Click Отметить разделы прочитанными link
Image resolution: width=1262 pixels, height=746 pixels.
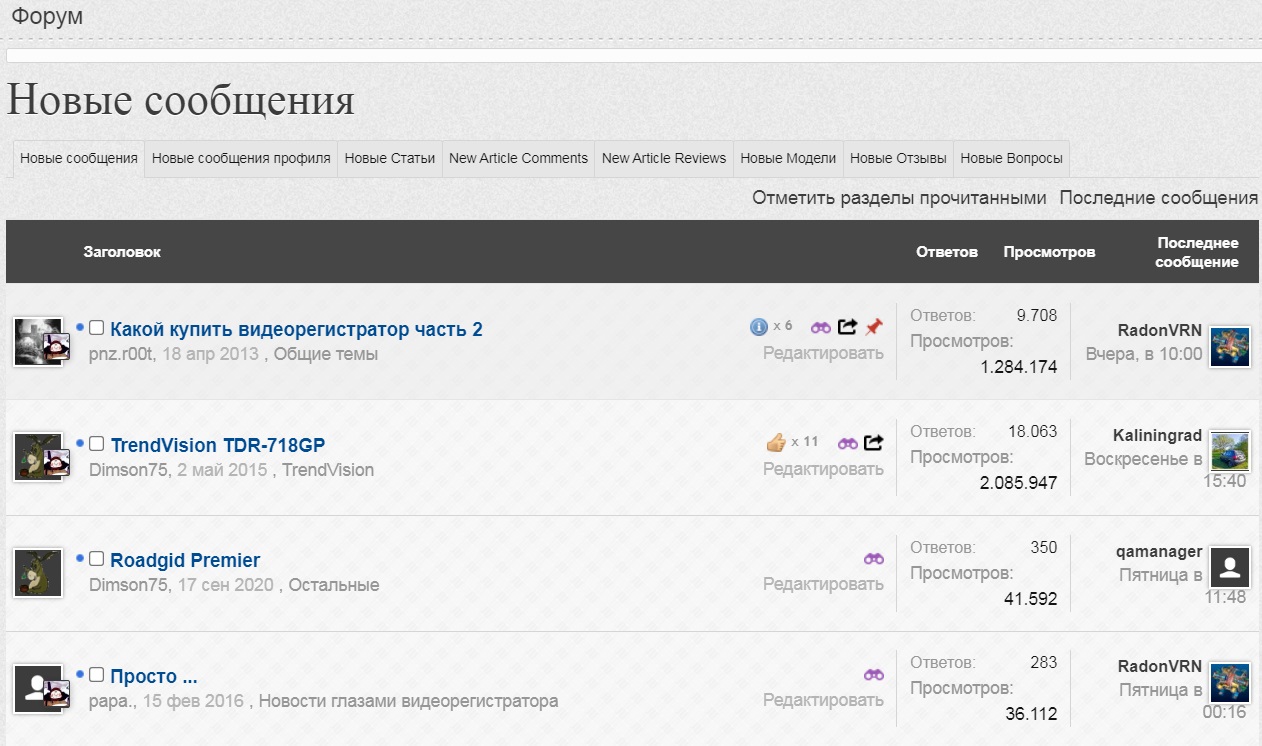(x=899, y=198)
